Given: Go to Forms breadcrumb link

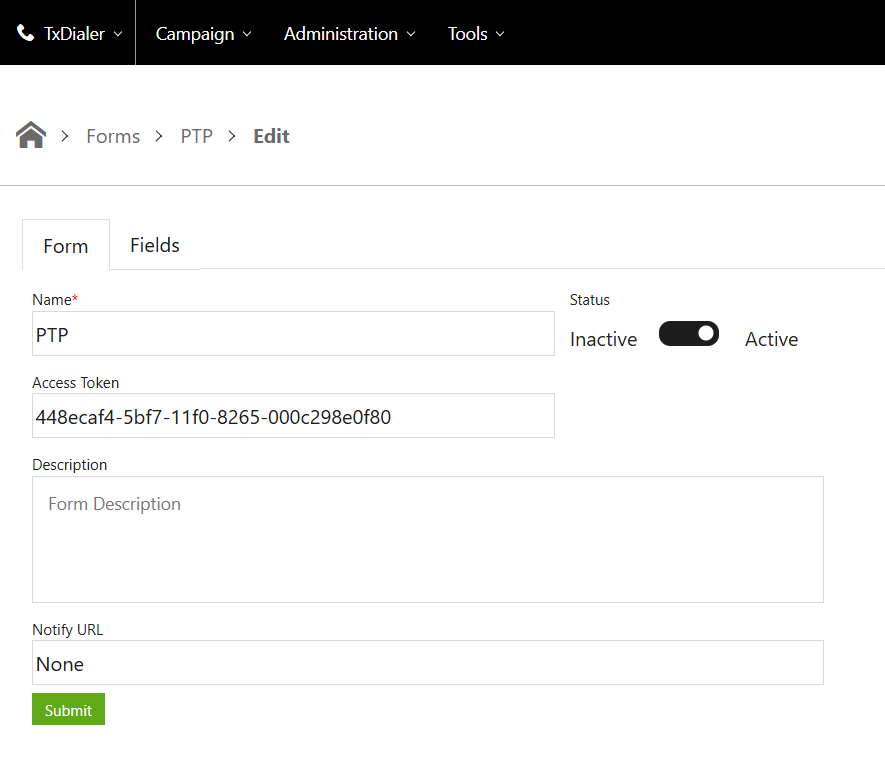Looking at the screenshot, I should pyautogui.click(x=113, y=136).
